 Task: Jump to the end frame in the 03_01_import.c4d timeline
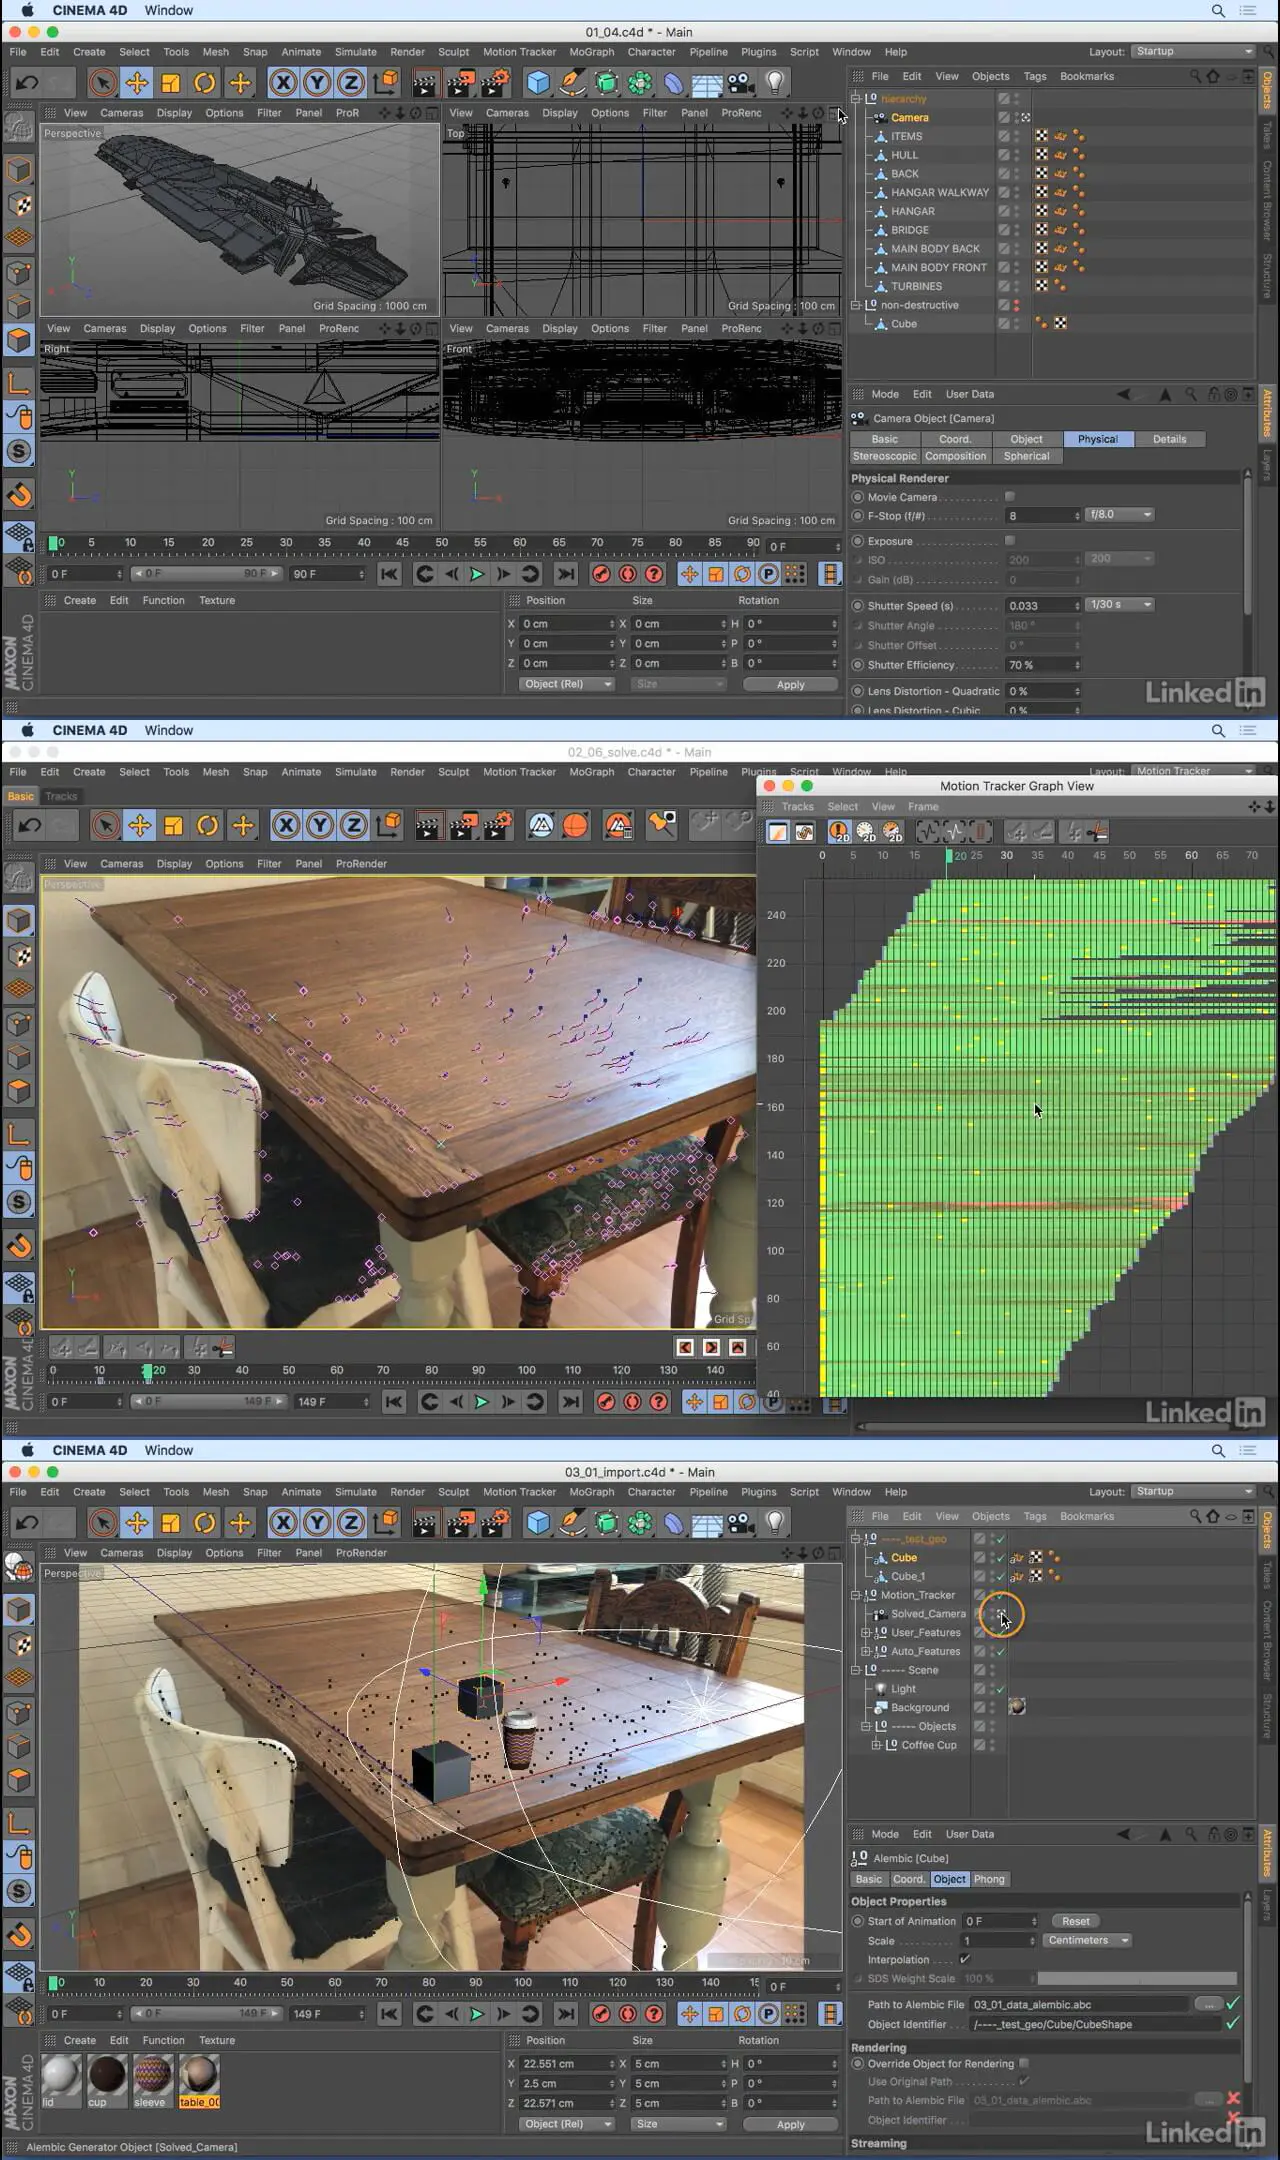(x=566, y=2014)
